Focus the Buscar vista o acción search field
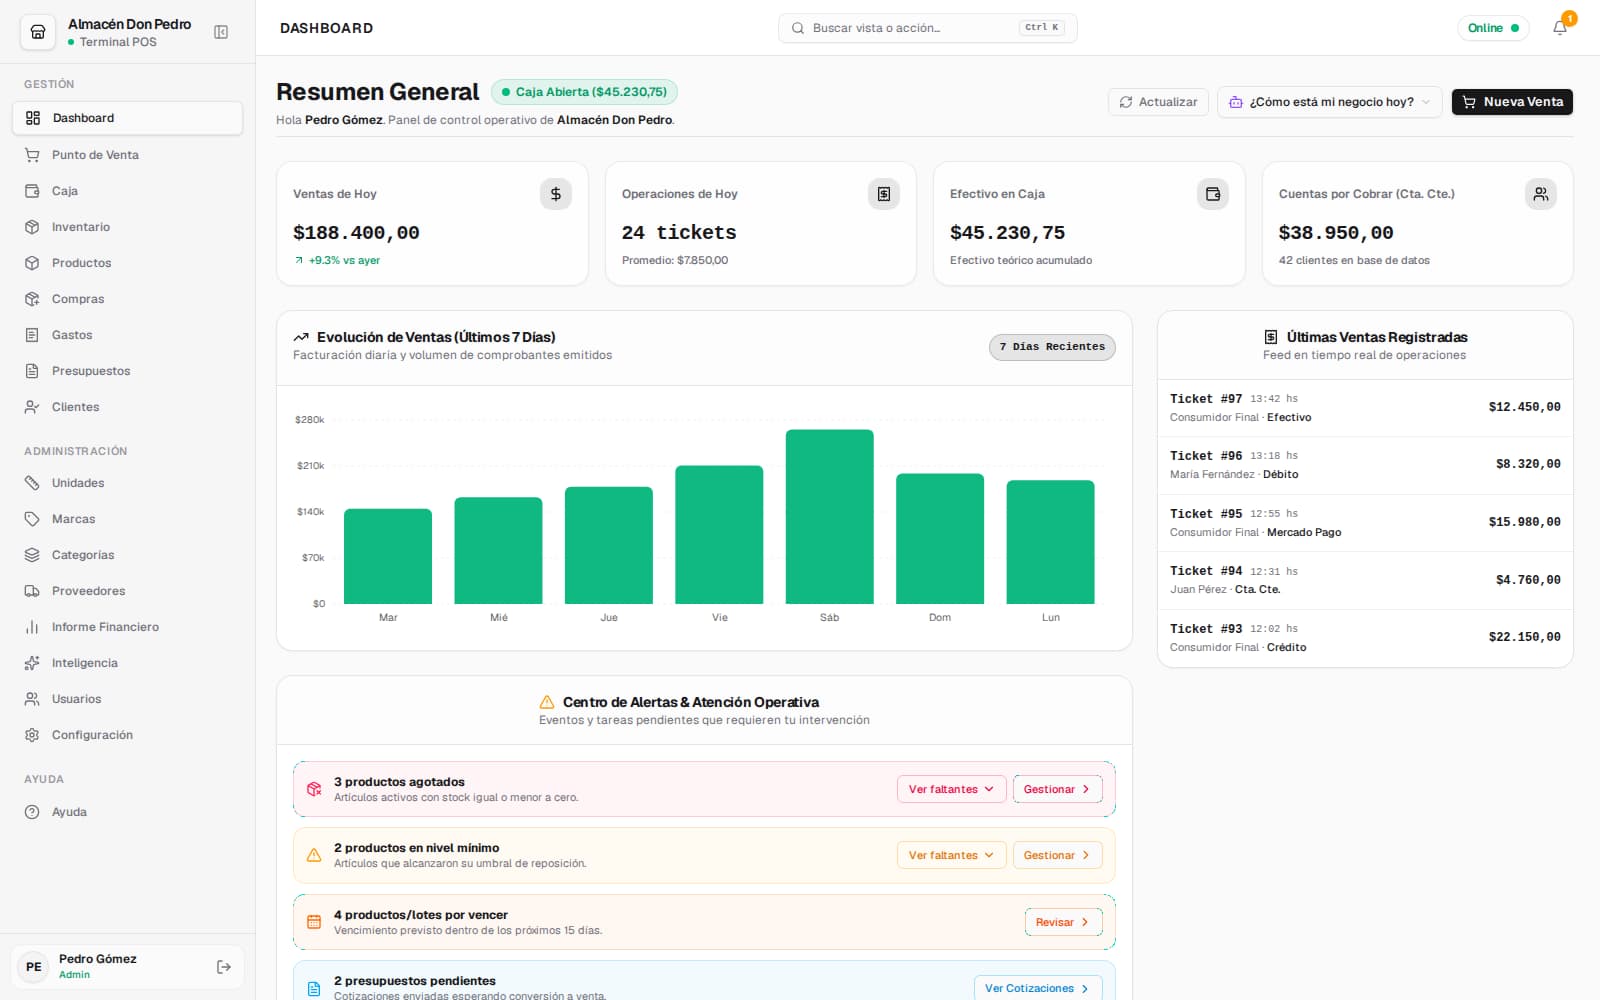Image resolution: width=1600 pixels, height=1000 pixels. [x=927, y=28]
